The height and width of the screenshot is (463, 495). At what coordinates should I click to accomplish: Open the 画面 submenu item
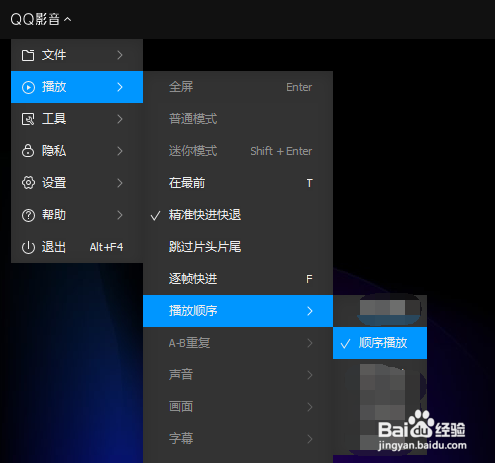click(238, 407)
